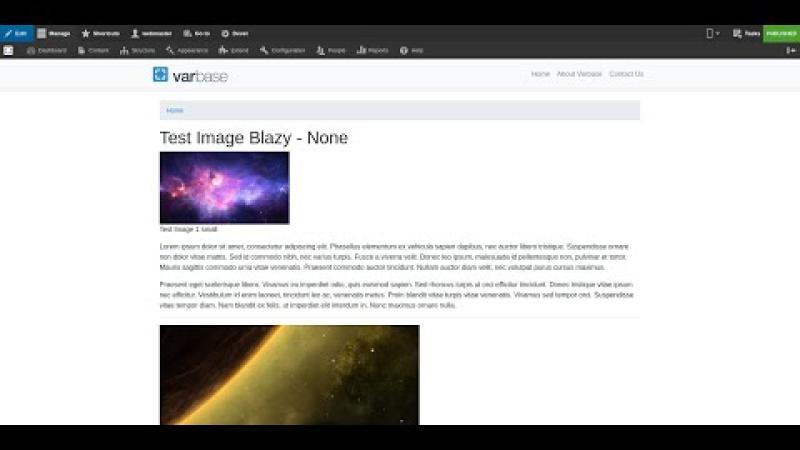
Task: Open the Tasks toolbar item
Action: click(x=746, y=34)
